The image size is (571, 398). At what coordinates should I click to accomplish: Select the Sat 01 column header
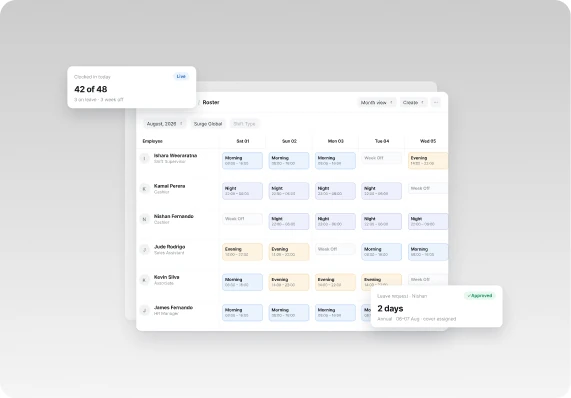point(243,141)
